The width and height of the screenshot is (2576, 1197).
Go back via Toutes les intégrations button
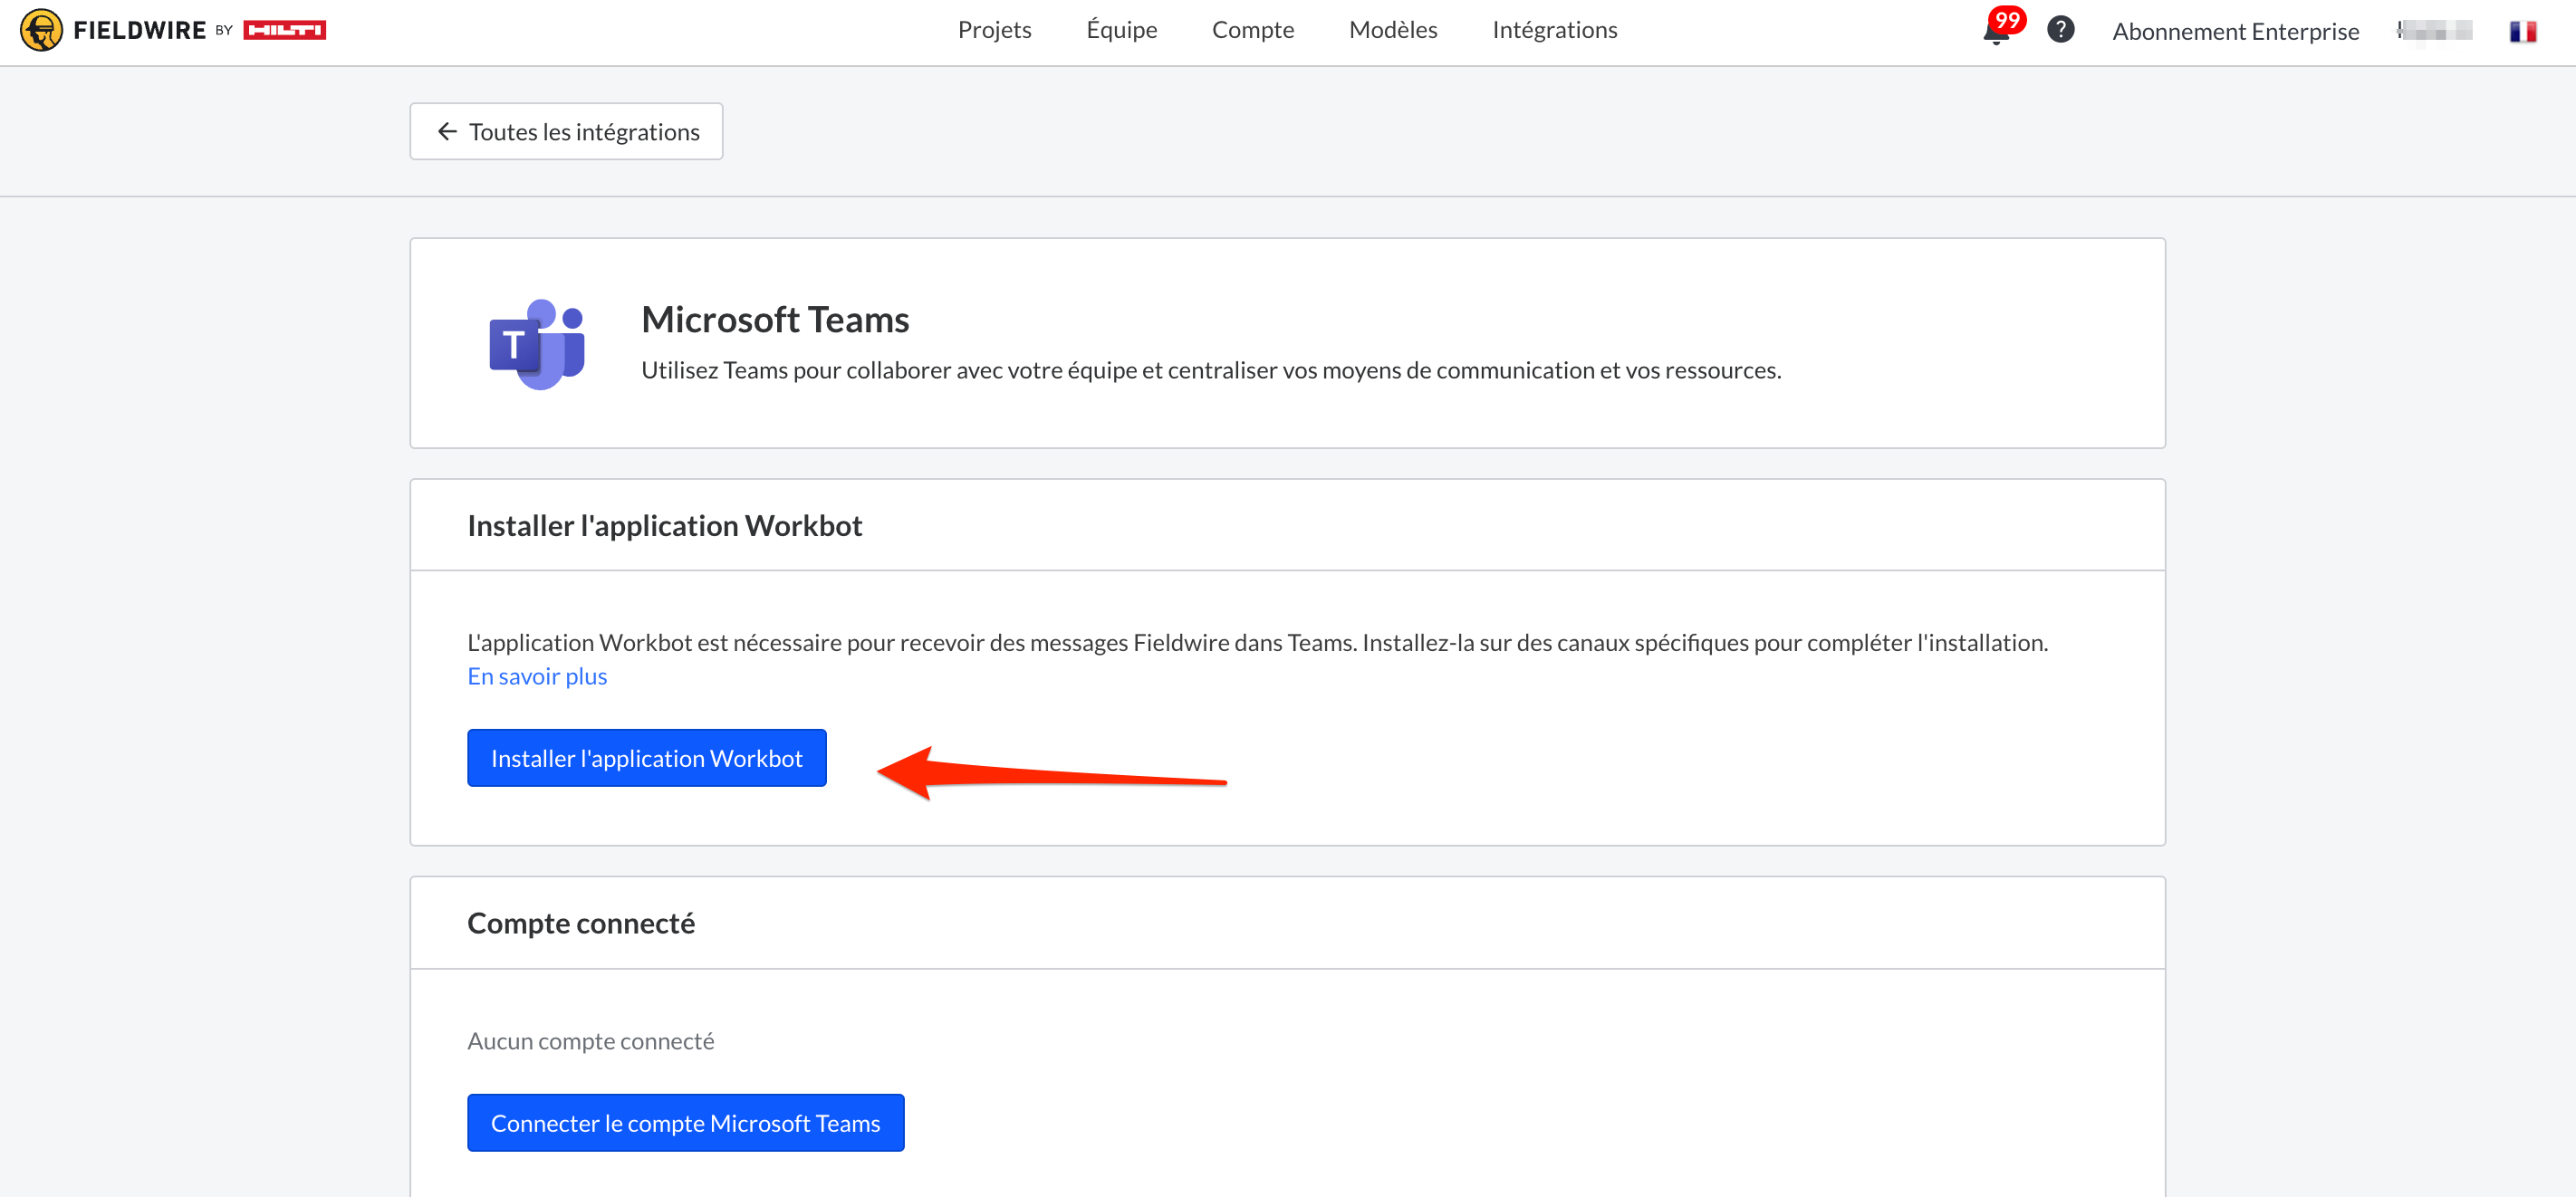(x=566, y=131)
